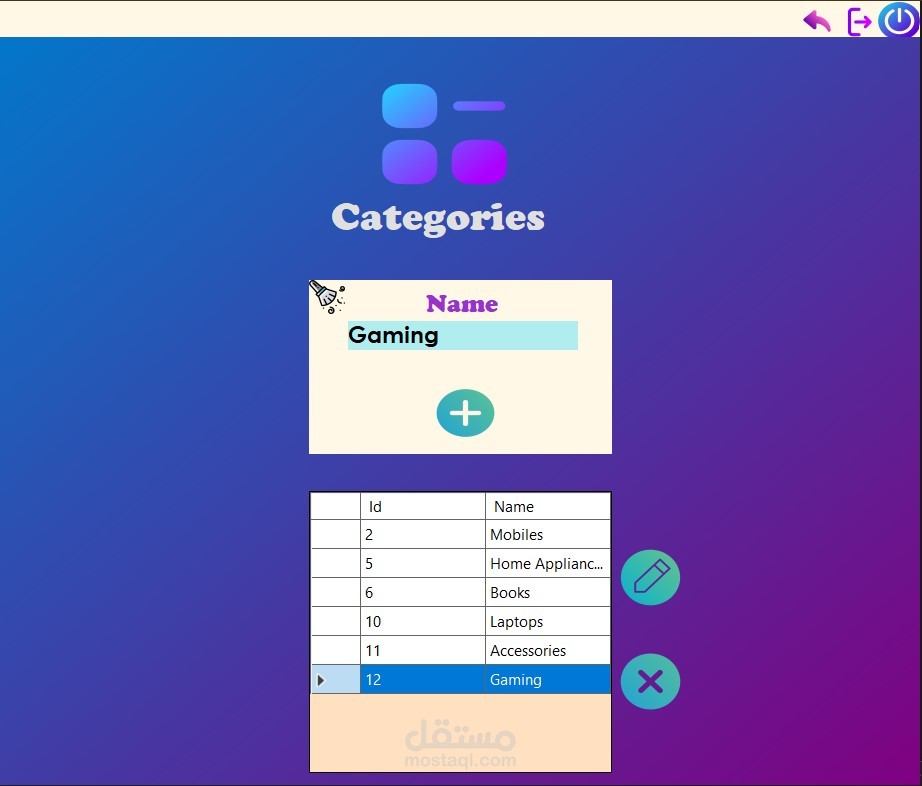The height and width of the screenshot is (786, 922).
Task: Click the row header of Accessories row
Action: tap(335, 650)
